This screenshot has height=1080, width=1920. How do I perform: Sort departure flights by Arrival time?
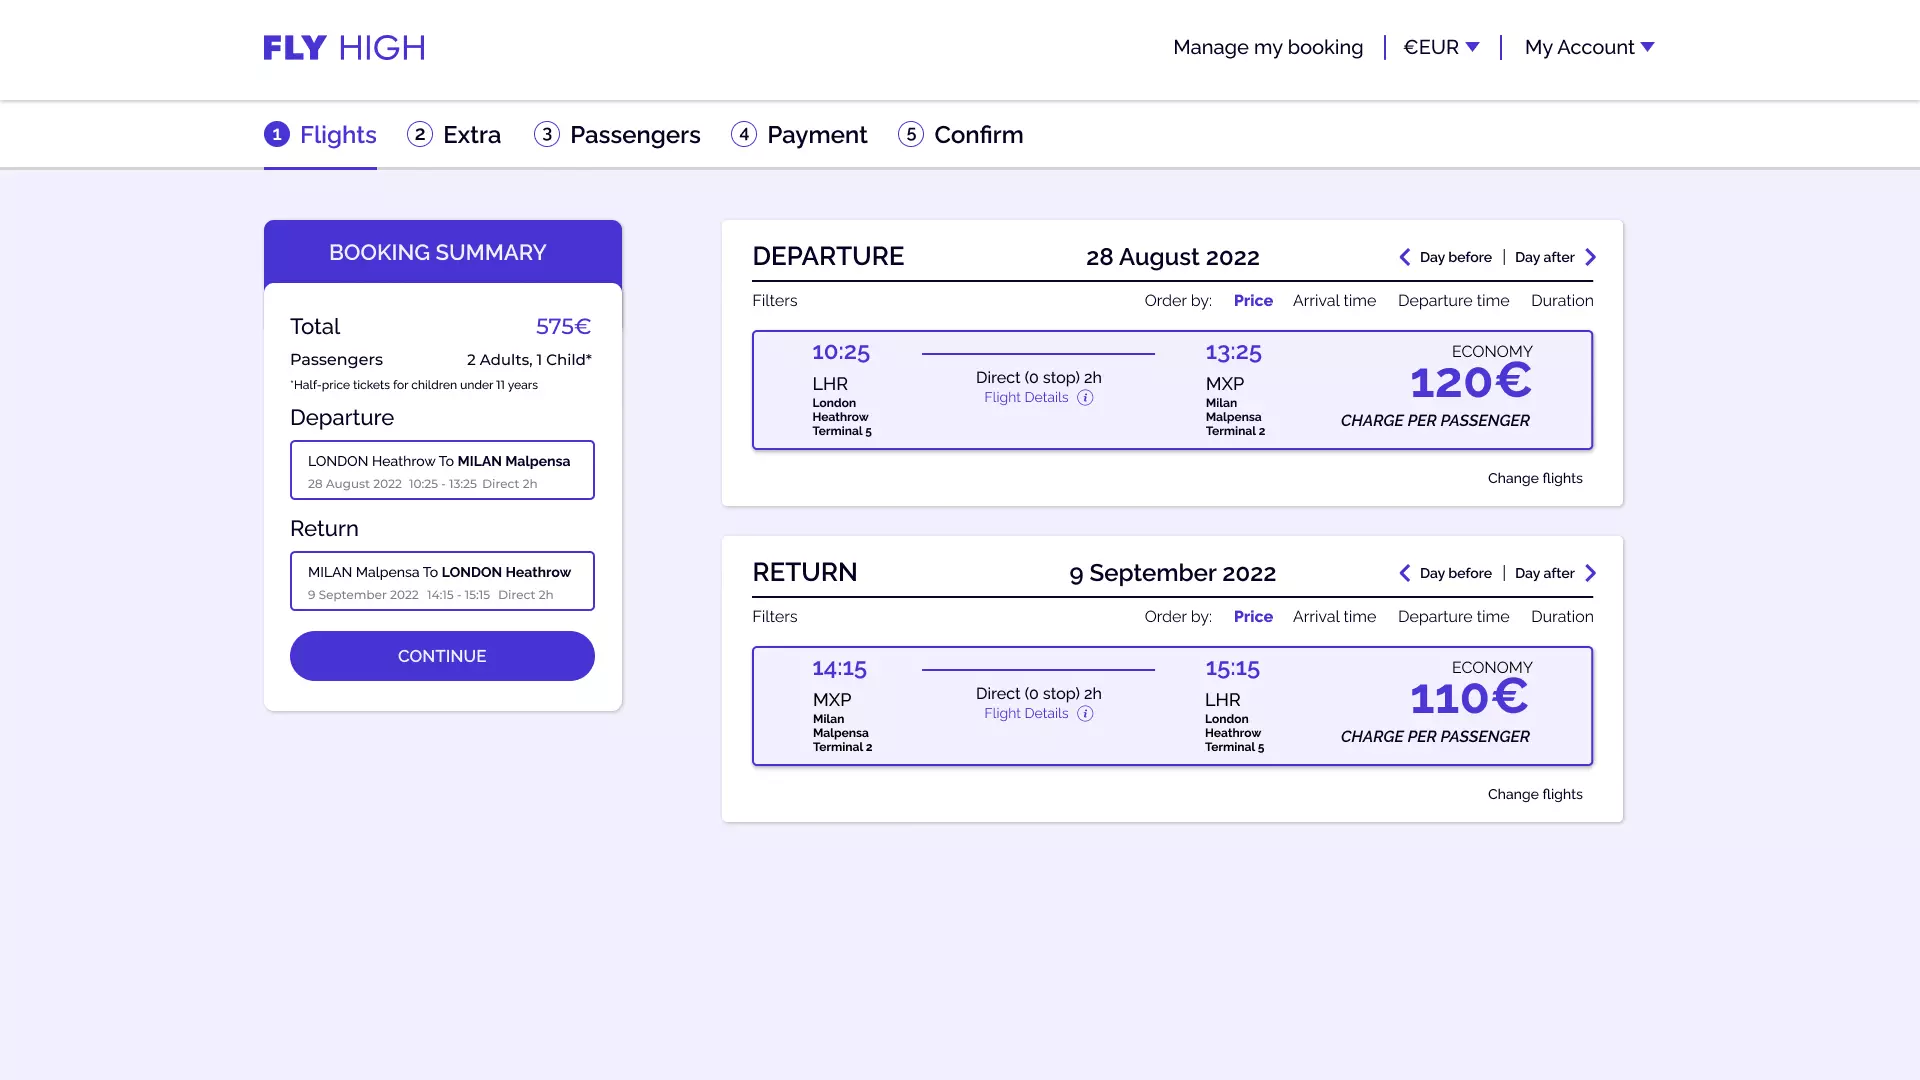pyautogui.click(x=1333, y=301)
